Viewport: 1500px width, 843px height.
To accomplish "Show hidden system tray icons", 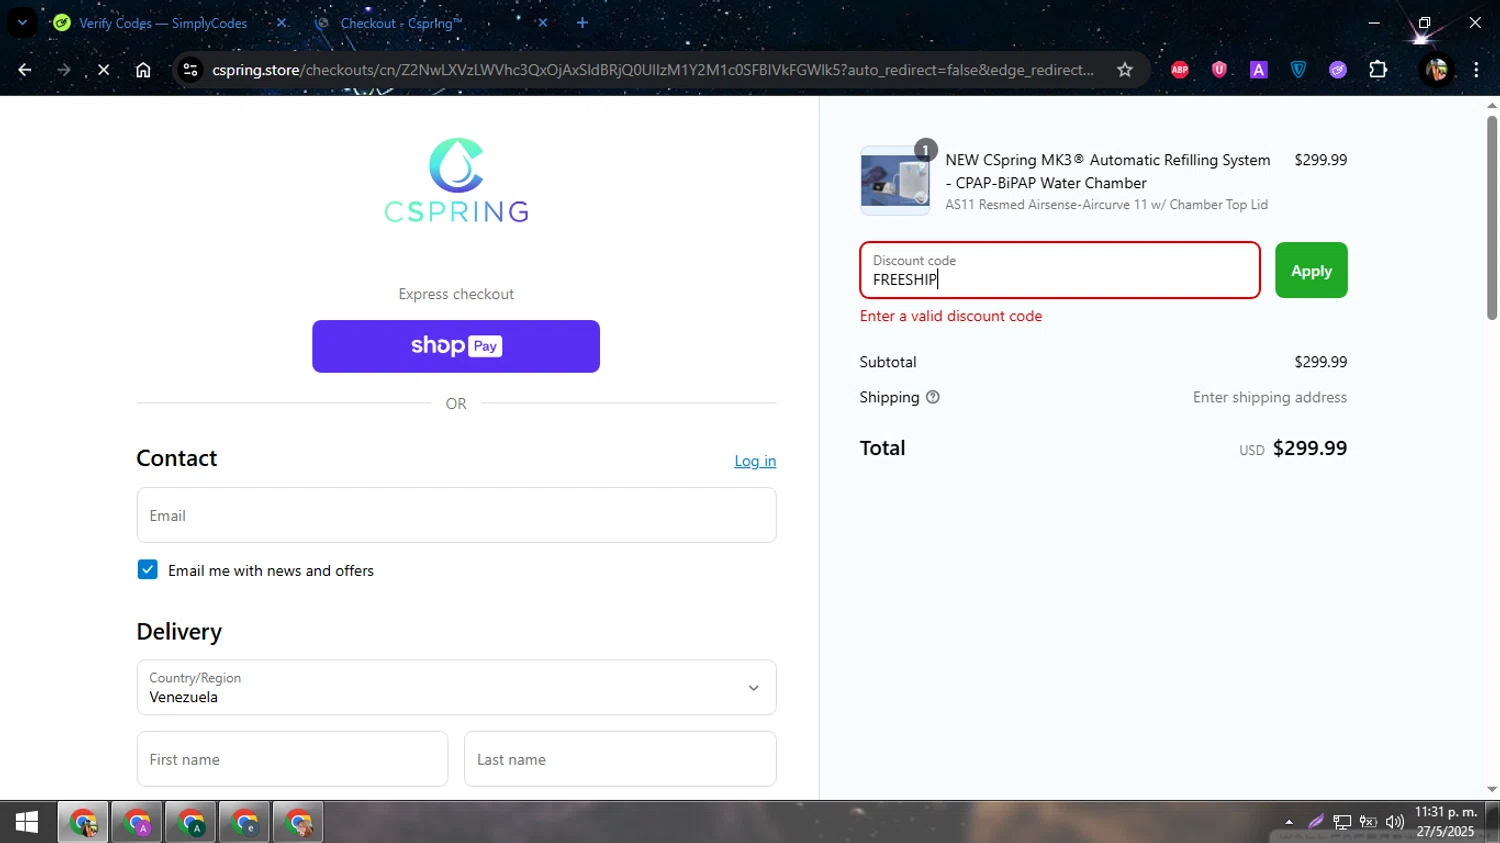I will pyautogui.click(x=1289, y=822).
